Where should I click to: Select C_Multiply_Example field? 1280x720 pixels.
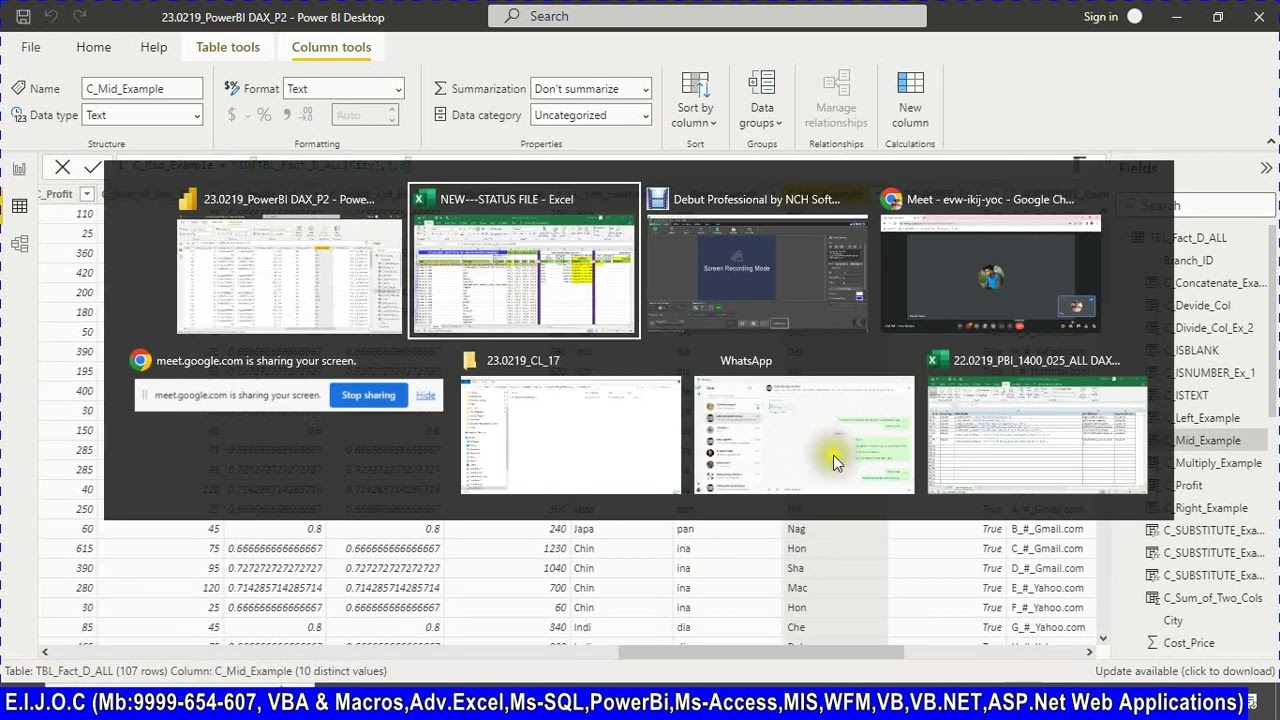tap(1212, 463)
